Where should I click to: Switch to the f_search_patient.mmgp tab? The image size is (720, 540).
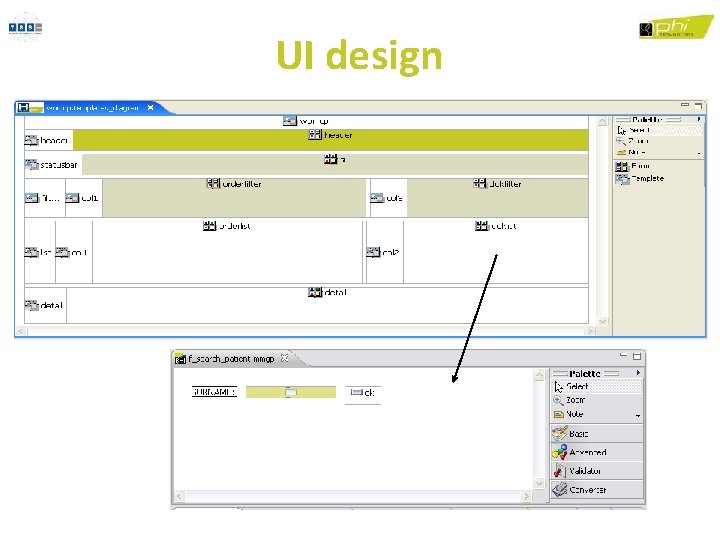[231, 359]
